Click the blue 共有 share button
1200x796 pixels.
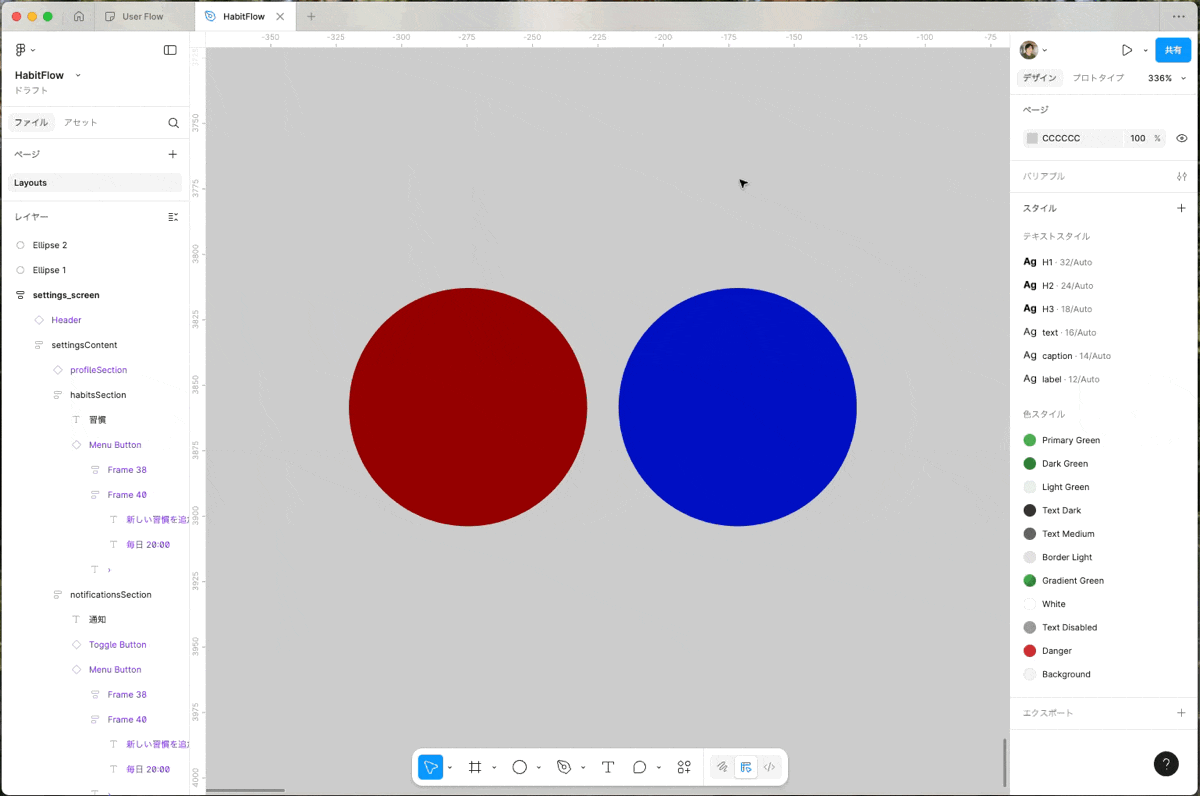[1173, 48]
